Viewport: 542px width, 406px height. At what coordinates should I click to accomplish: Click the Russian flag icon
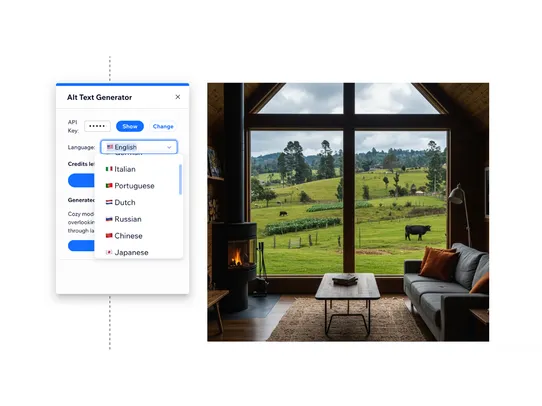109,219
